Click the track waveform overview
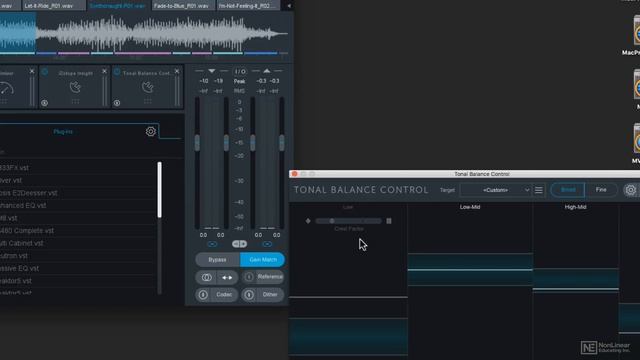The height and width of the screenshot is (360, 640). [x=145, y=33]
